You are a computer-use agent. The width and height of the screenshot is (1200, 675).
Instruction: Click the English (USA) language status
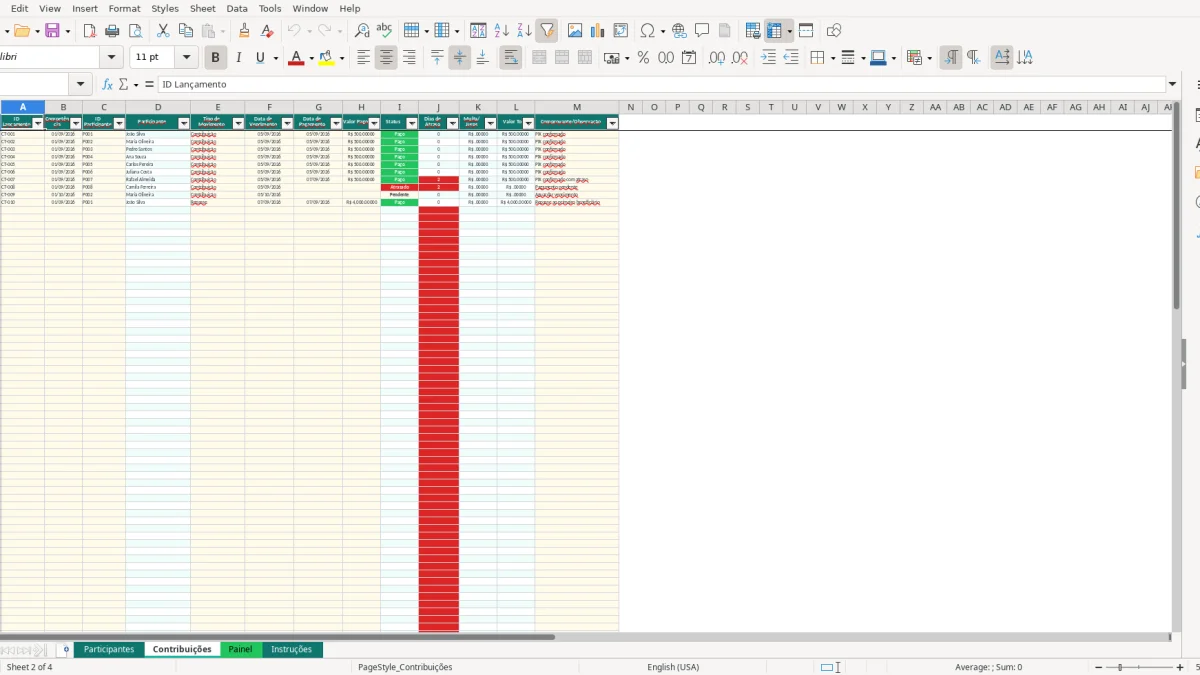673,667
